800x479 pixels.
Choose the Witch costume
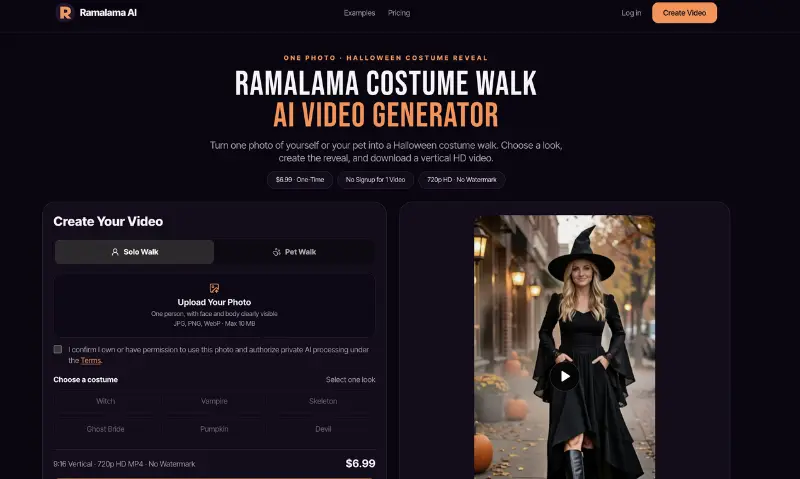[106, 401]
